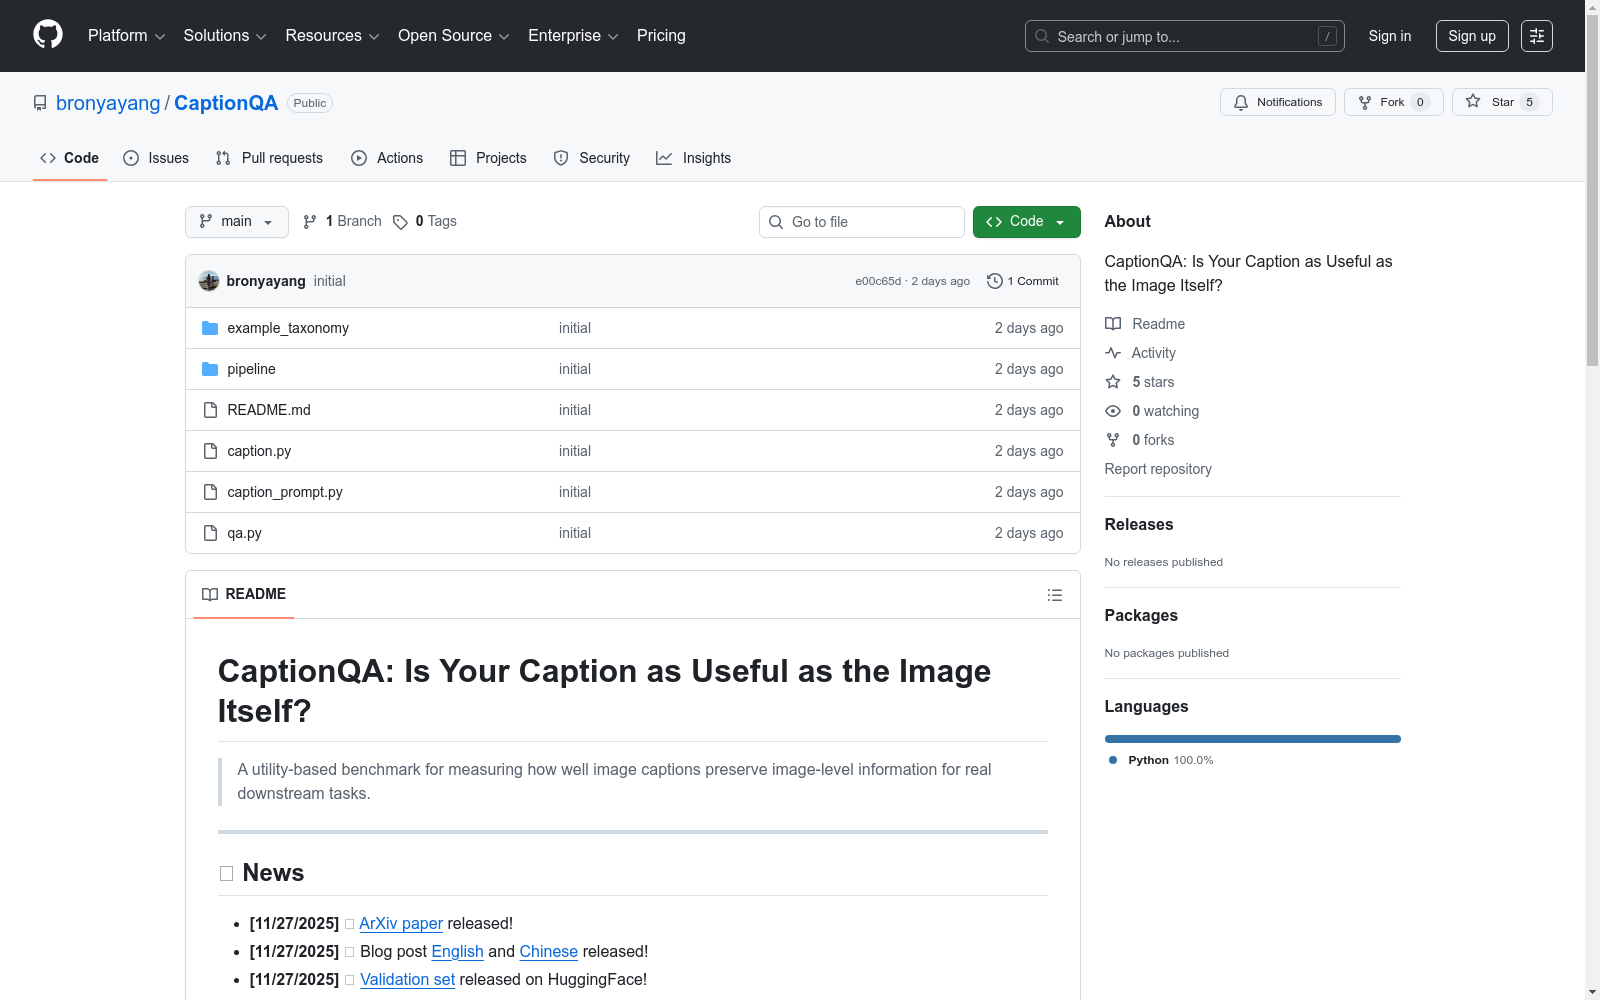Screen dimensions: 1600x1000
Task: Click the pipeline folder icon
Action: 210,369
